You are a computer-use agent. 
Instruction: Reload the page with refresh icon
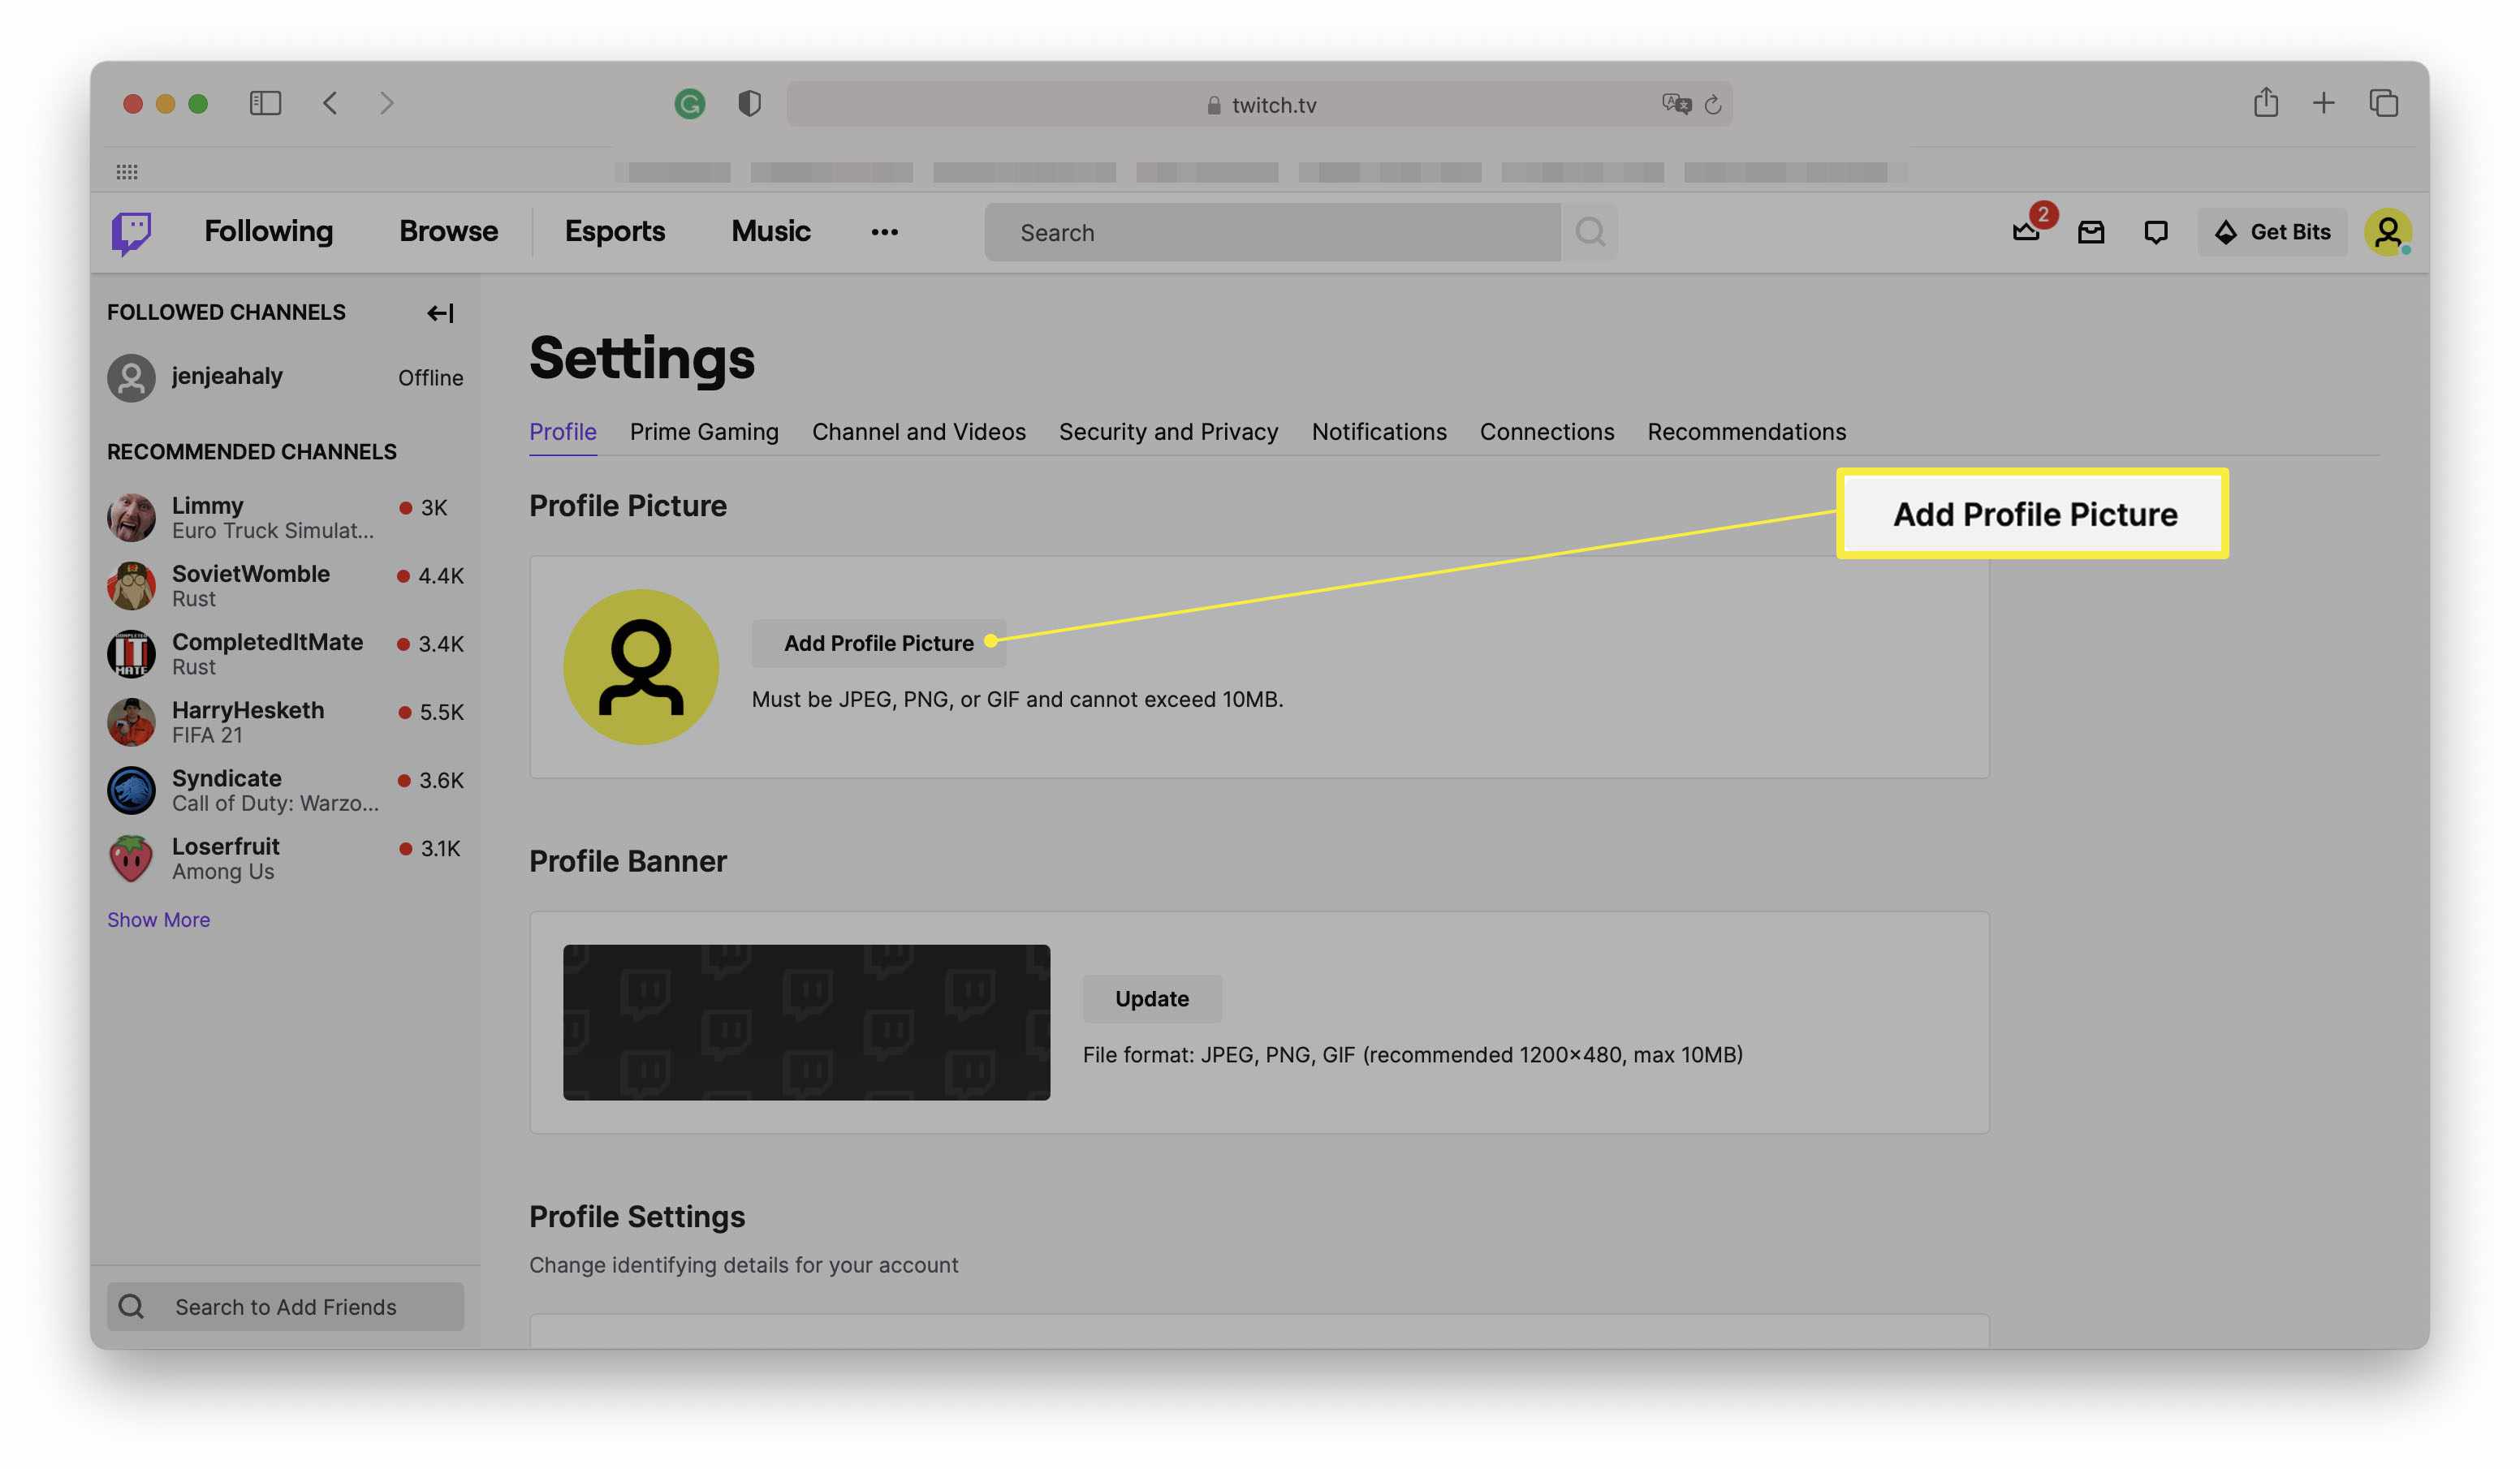tap(1713, 104)
